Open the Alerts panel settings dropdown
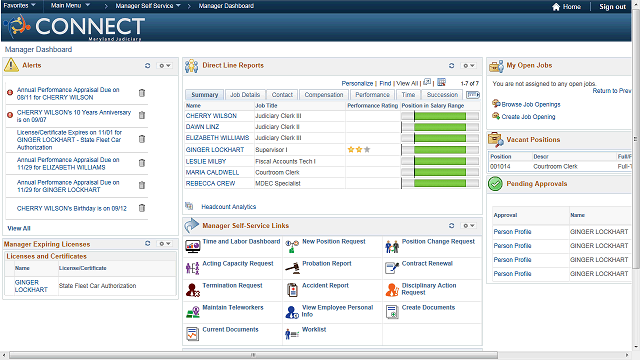 tap(164, 65)
